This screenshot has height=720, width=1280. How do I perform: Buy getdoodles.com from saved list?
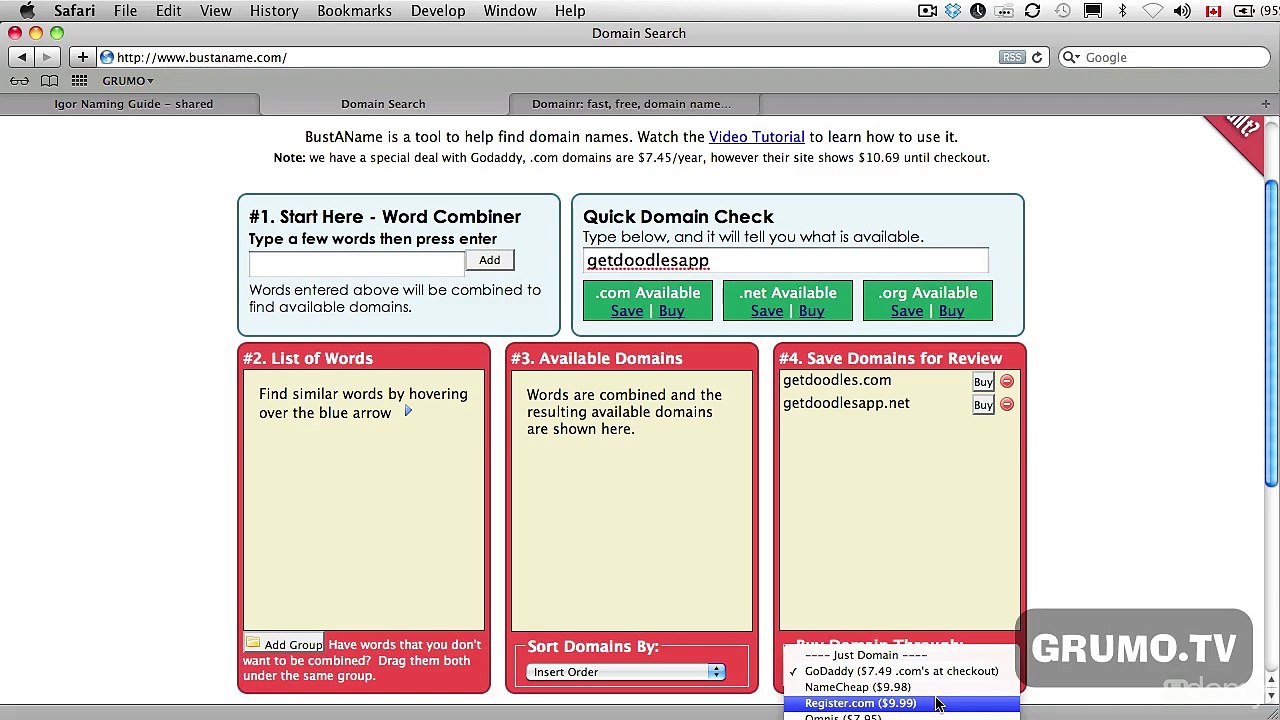pyautogui.click(x=983, y=381)
